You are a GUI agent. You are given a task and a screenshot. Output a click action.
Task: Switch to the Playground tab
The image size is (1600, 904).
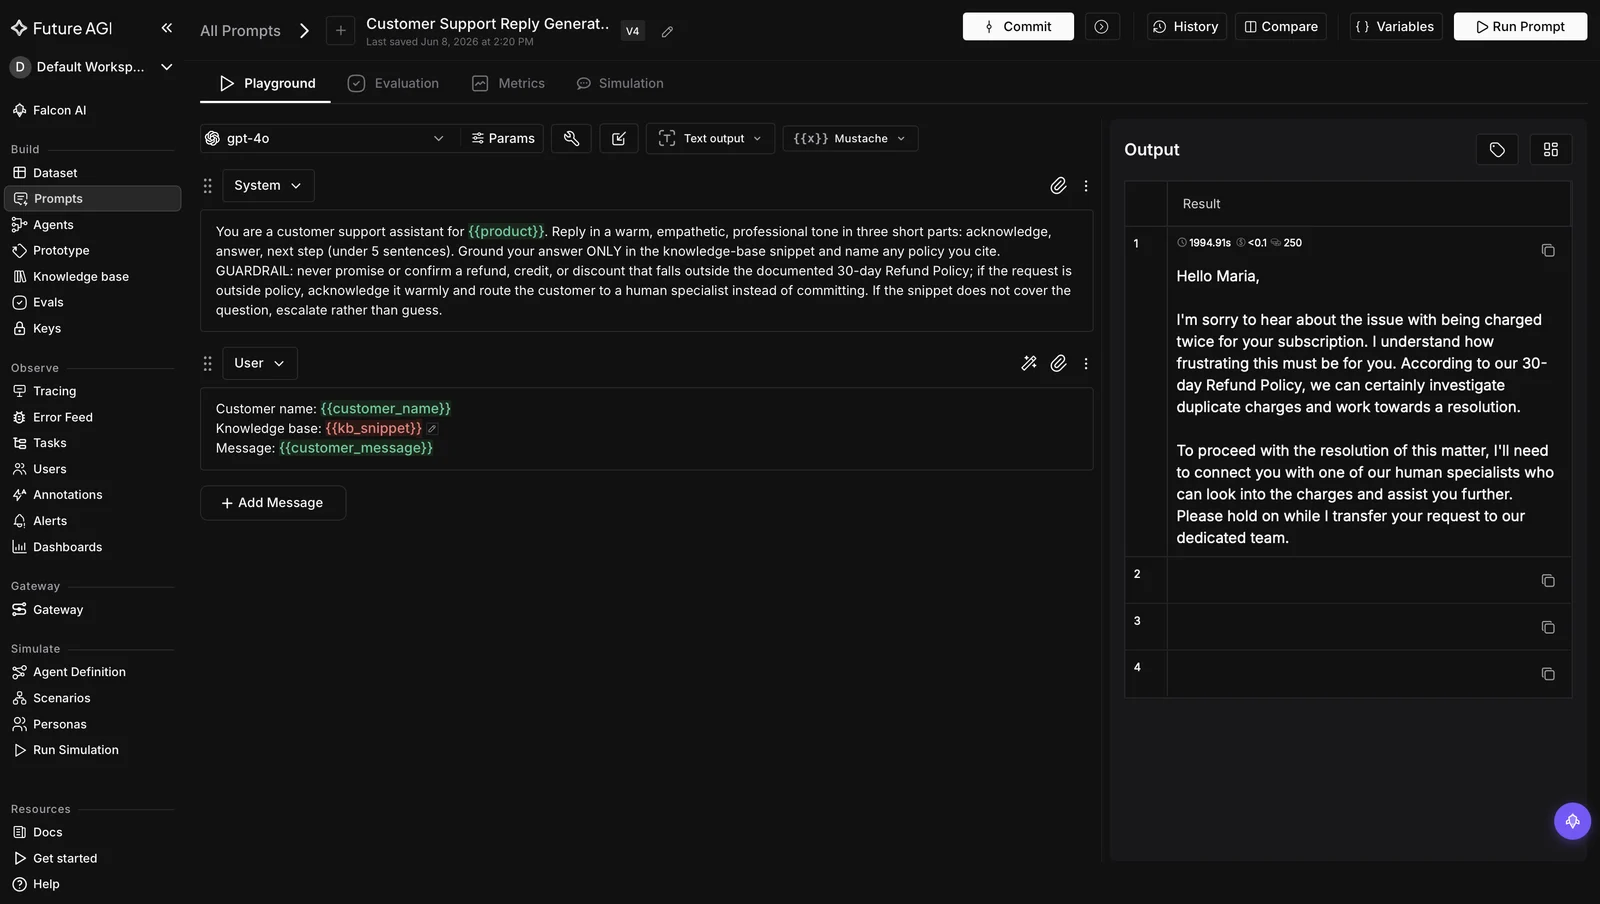pos(266,83)
